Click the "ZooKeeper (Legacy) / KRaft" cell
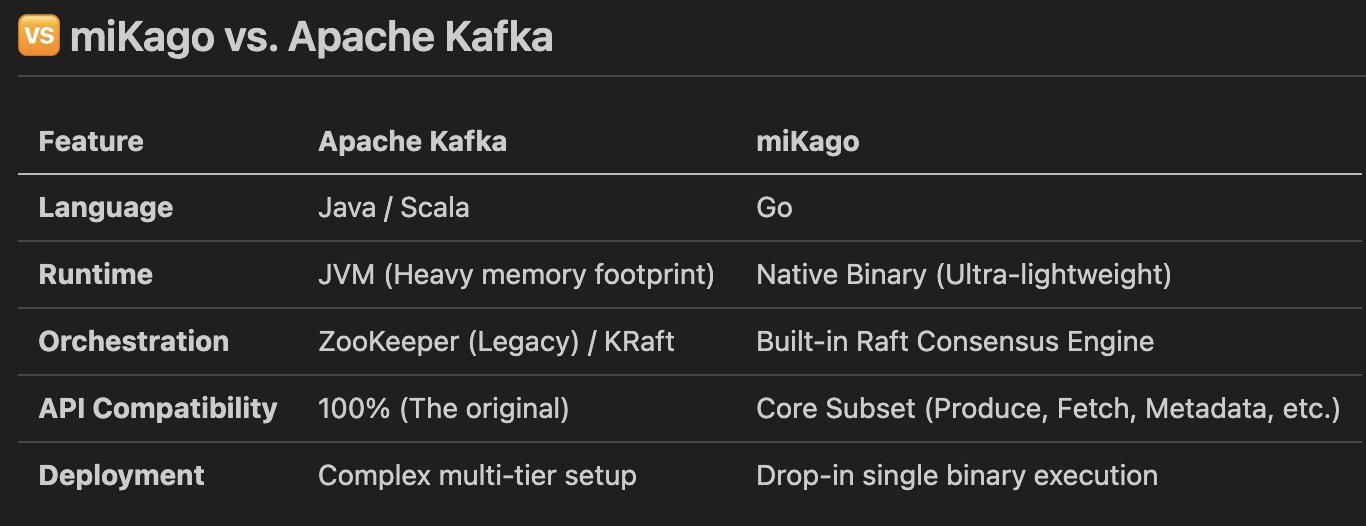This screenshot has height=526, width=1366. click(496, 342)
